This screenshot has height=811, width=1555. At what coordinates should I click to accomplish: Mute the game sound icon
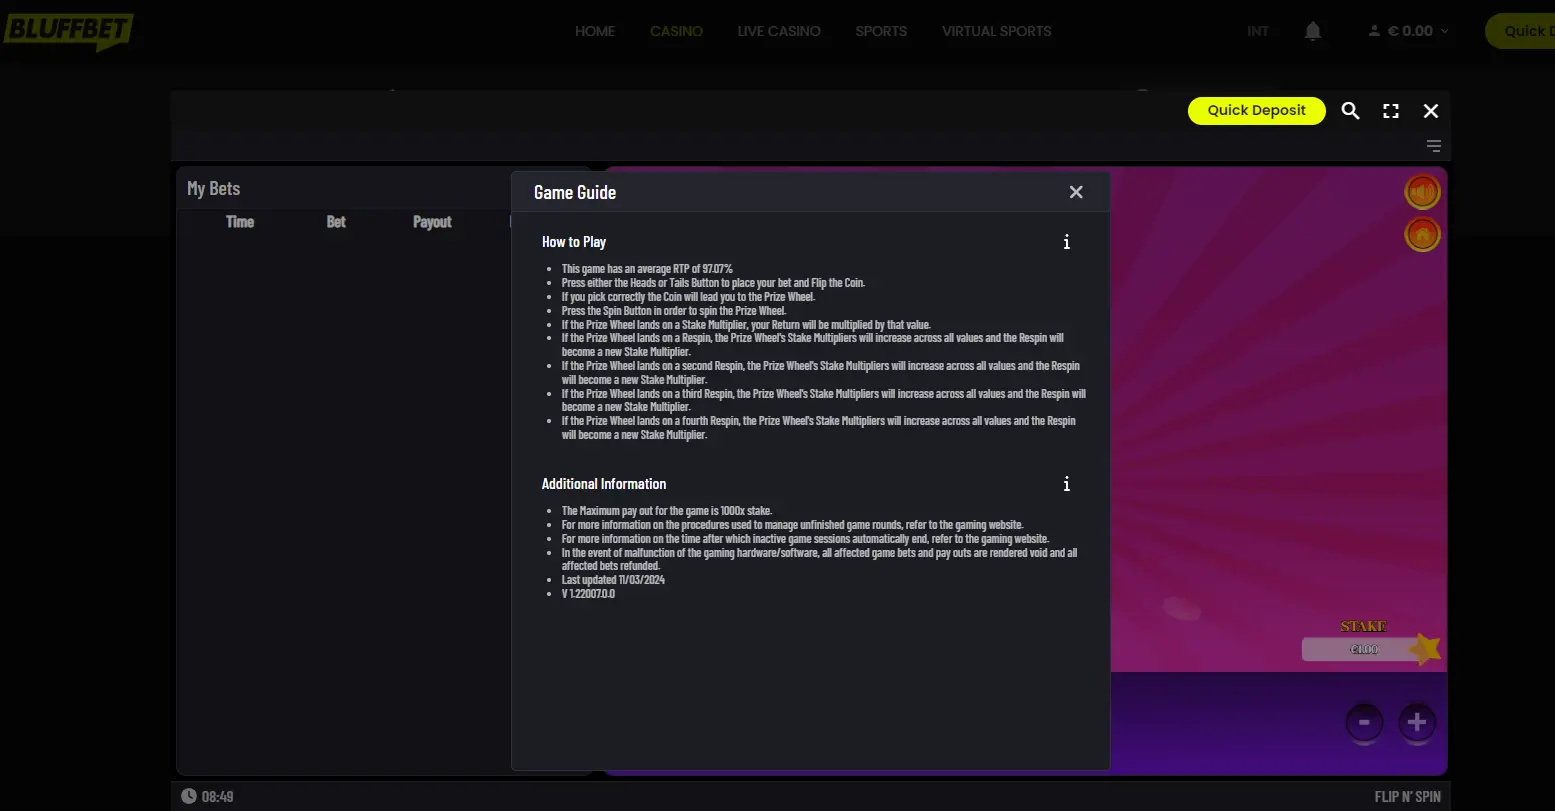[1422, 192]
